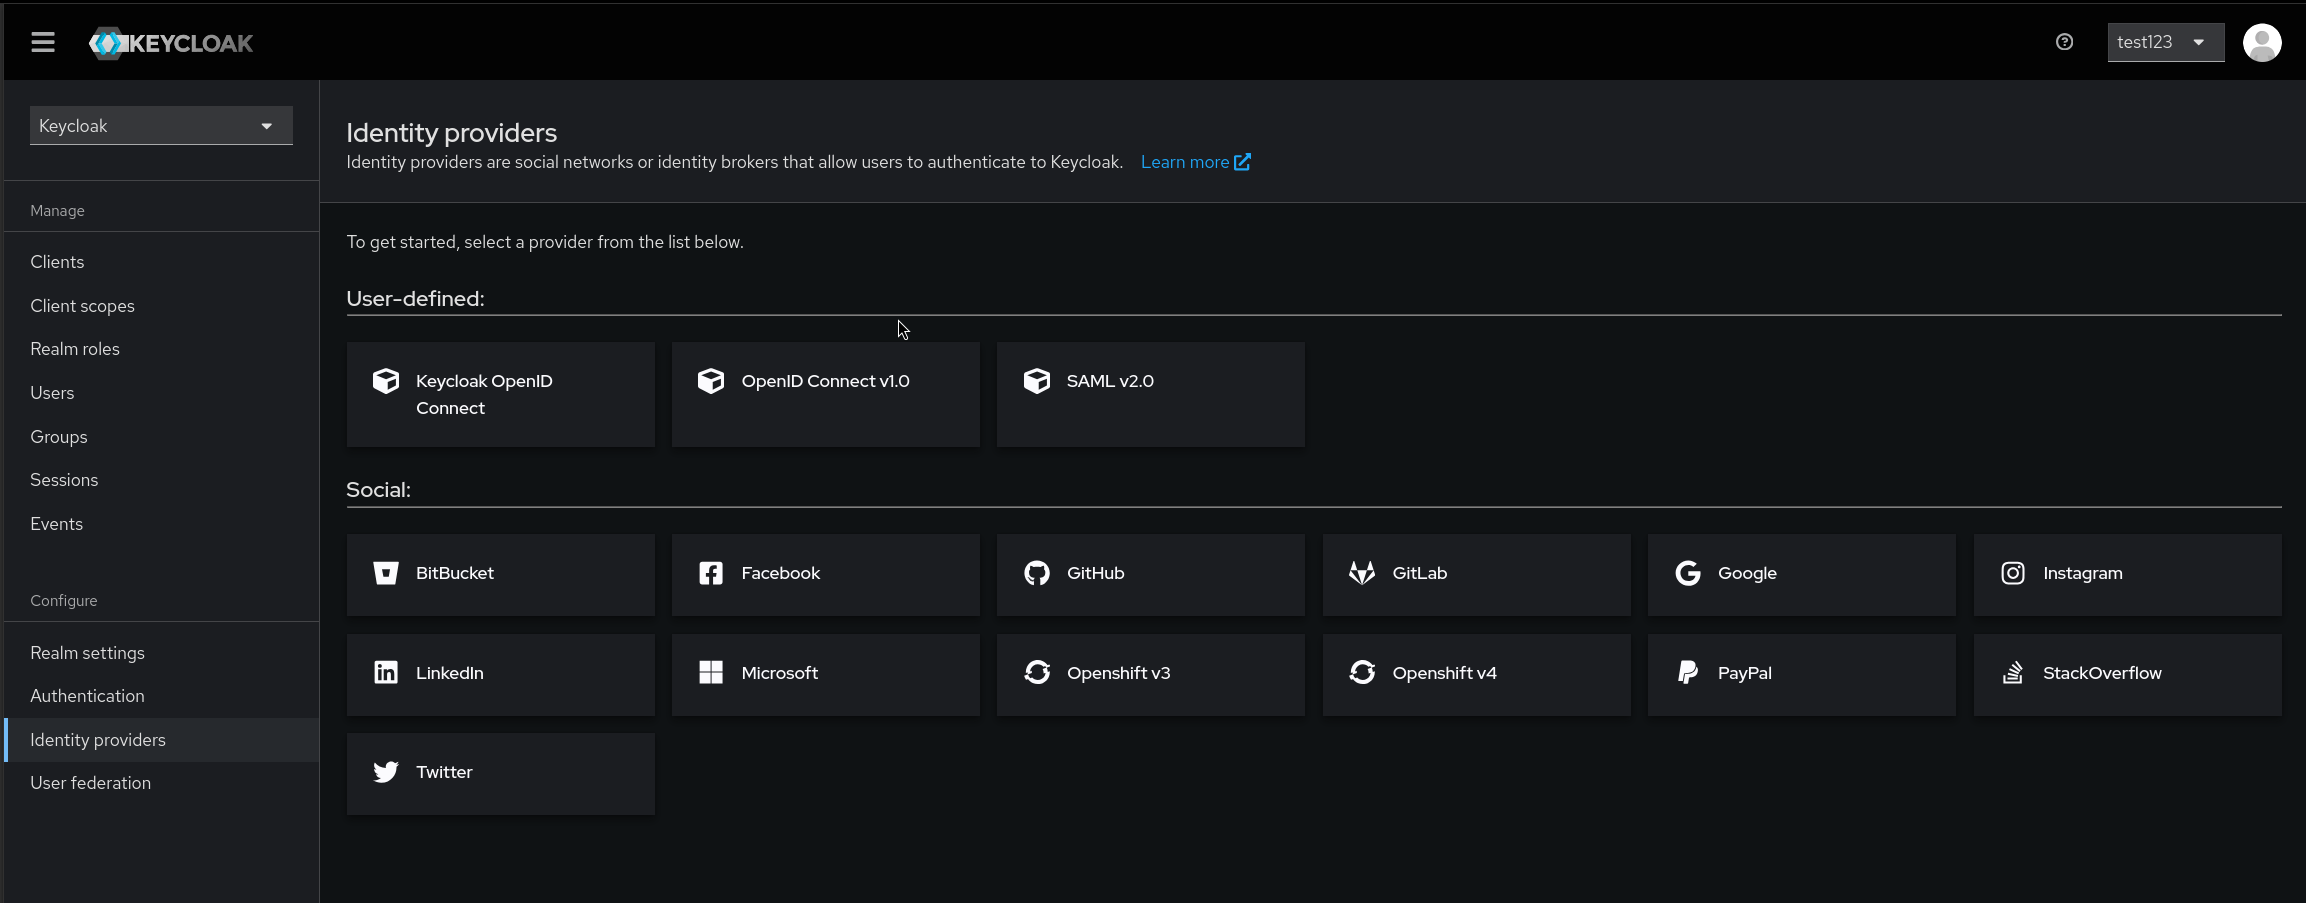Select the Facebook provider card
Viewport: 2306px width, 903px height.
825,574
